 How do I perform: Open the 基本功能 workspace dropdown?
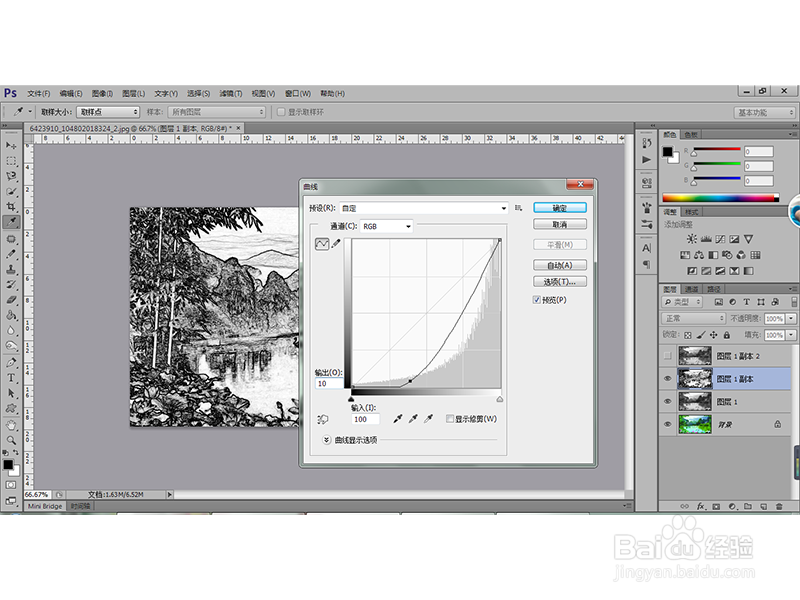pos(764,112)
